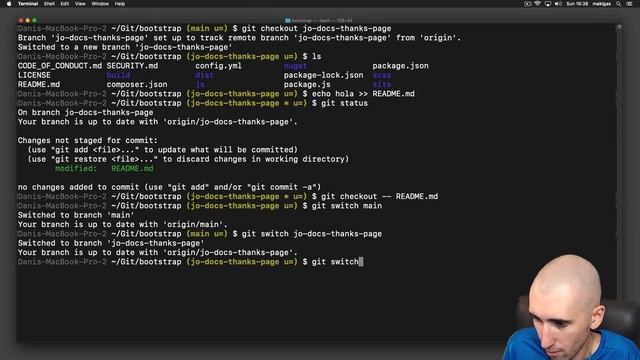Zoom the Terminal window
Viewport: 640px width, 360px height.
tap(34, 20)
